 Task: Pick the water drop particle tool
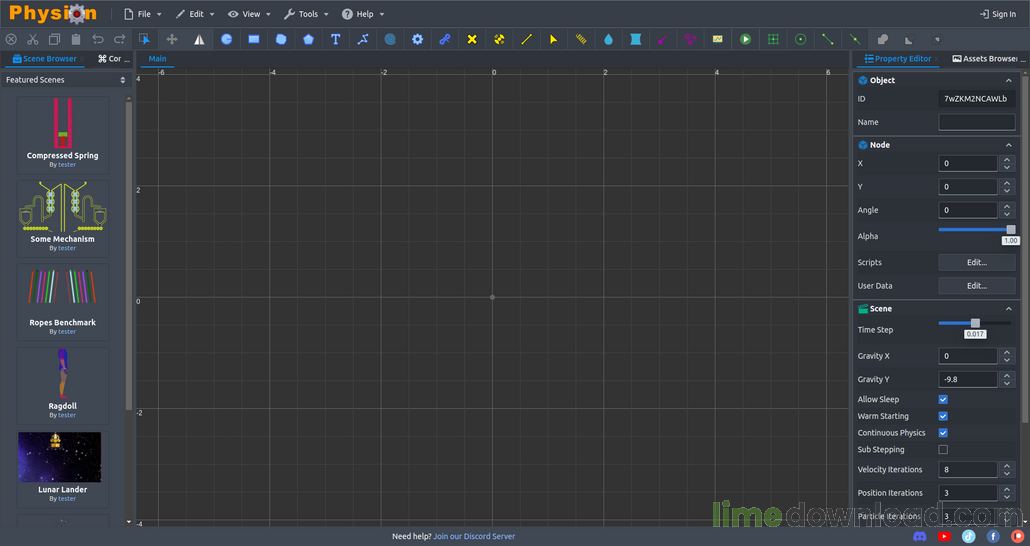(608, 39)
